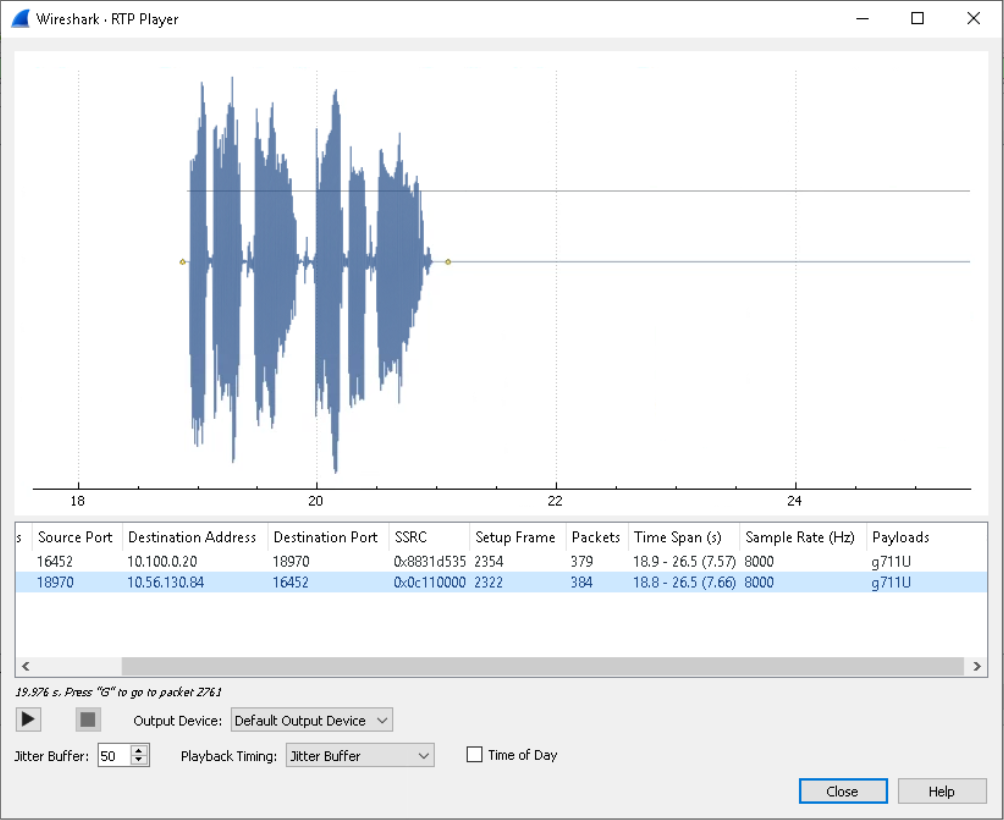Click destination address 10.56.130.84

pos(165,583)
